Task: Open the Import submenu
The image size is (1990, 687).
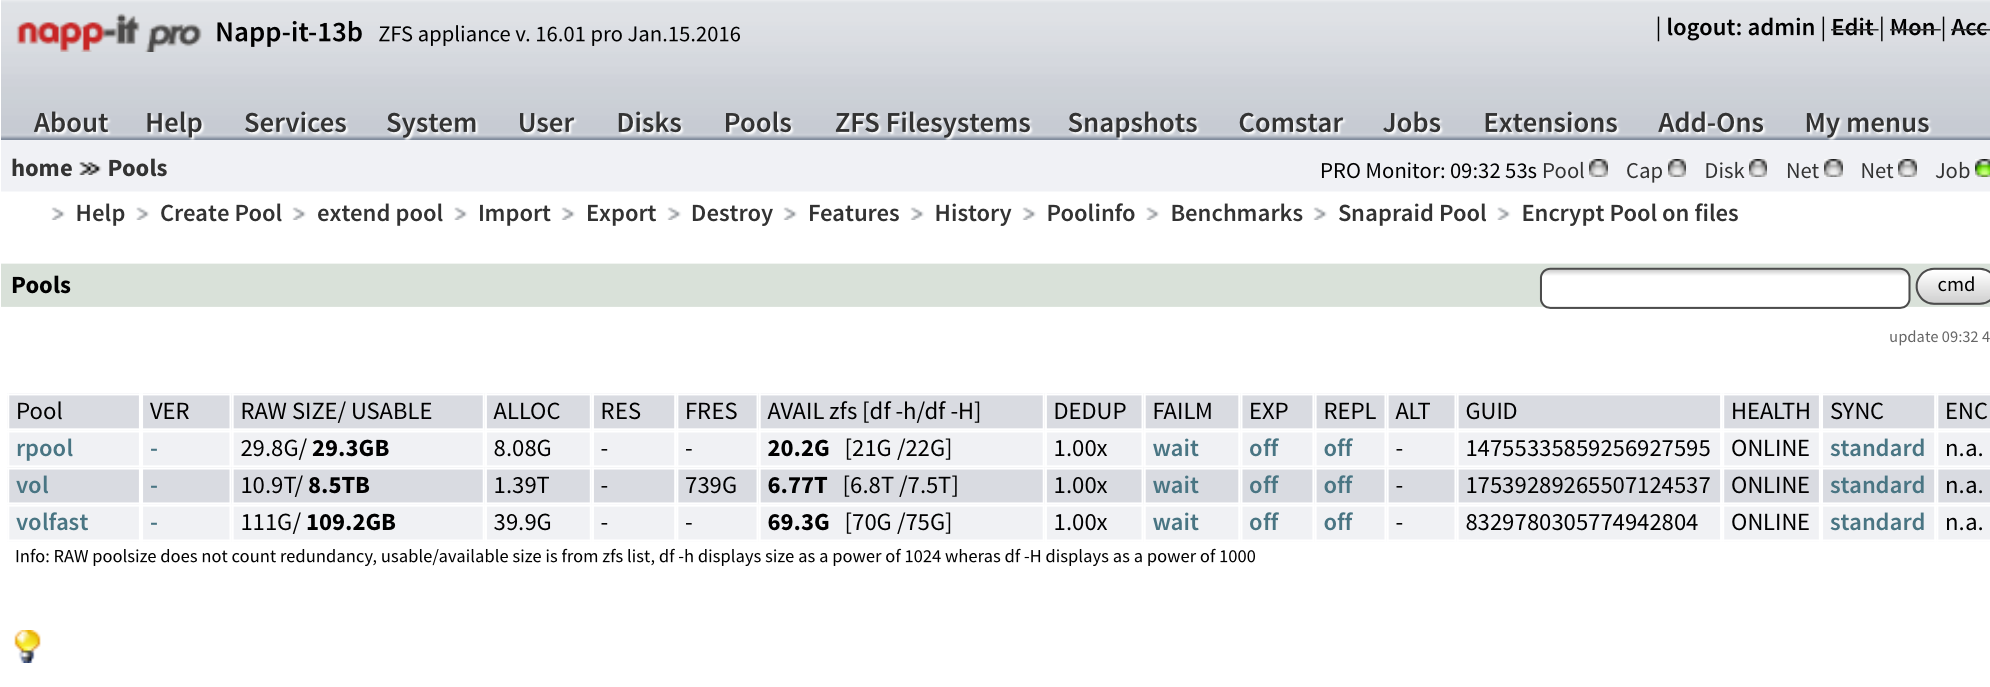Action: pyautogui.click(x=514, y=213)
